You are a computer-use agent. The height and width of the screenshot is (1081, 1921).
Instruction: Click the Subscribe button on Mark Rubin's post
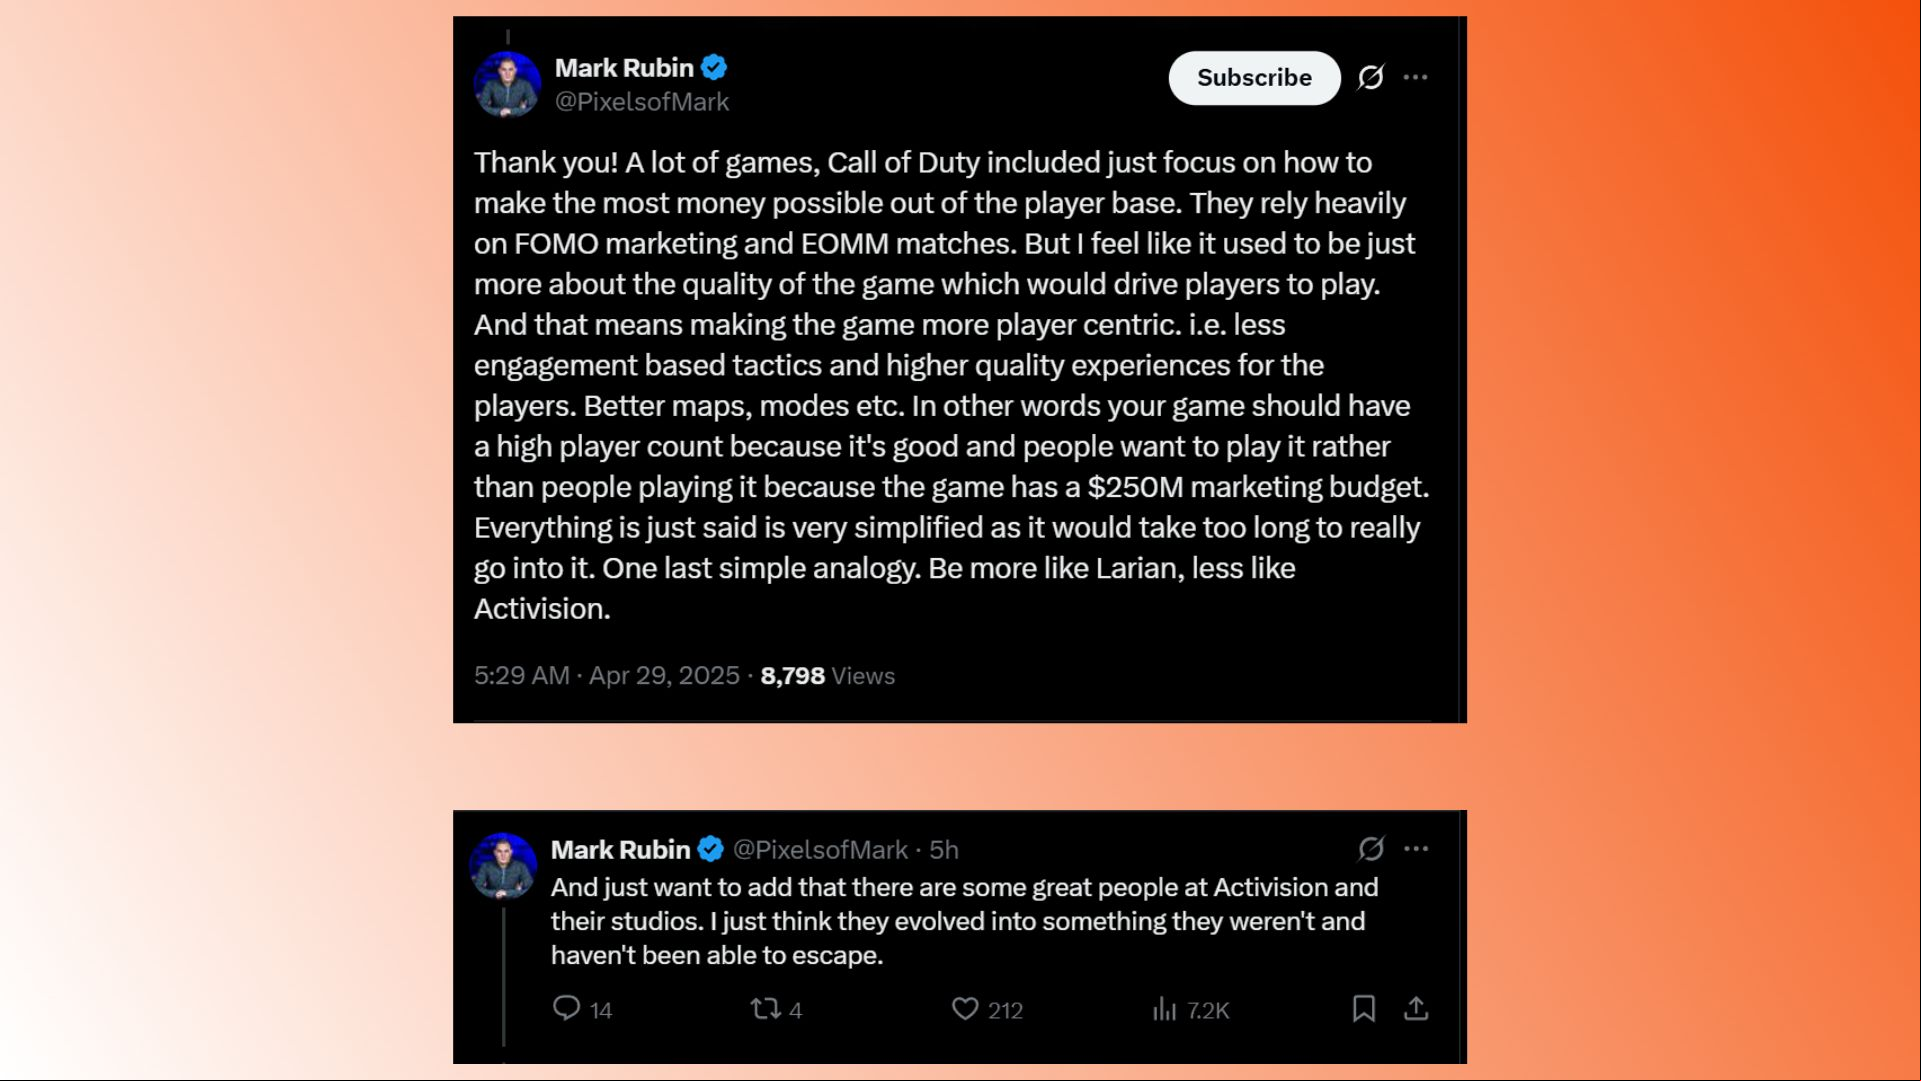[1254, 78]
